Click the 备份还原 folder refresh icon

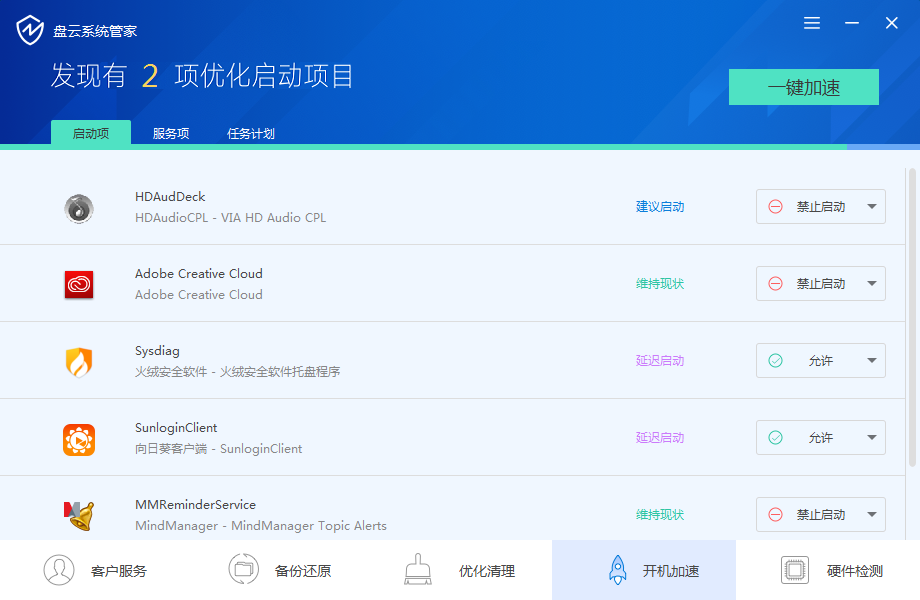coord(243,569)
